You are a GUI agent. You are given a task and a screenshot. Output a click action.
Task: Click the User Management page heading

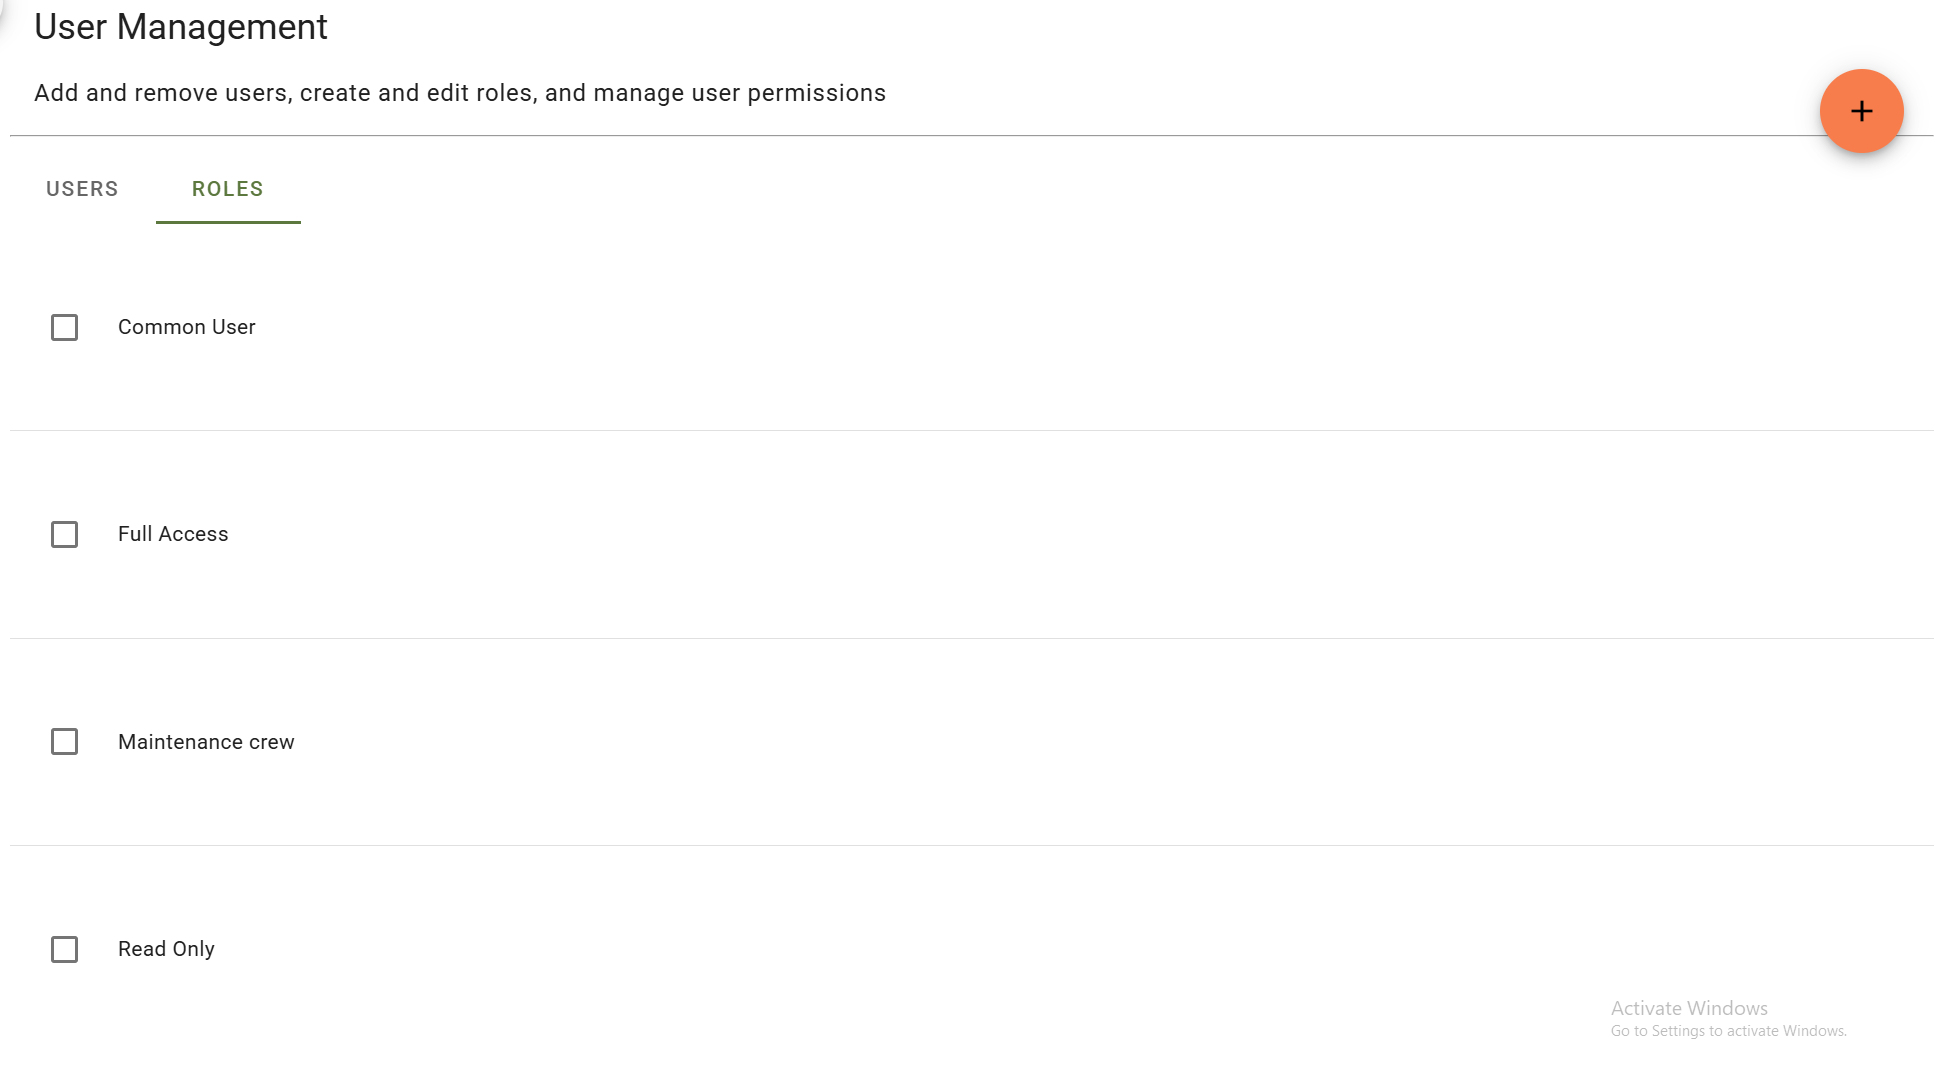point(181,27)
